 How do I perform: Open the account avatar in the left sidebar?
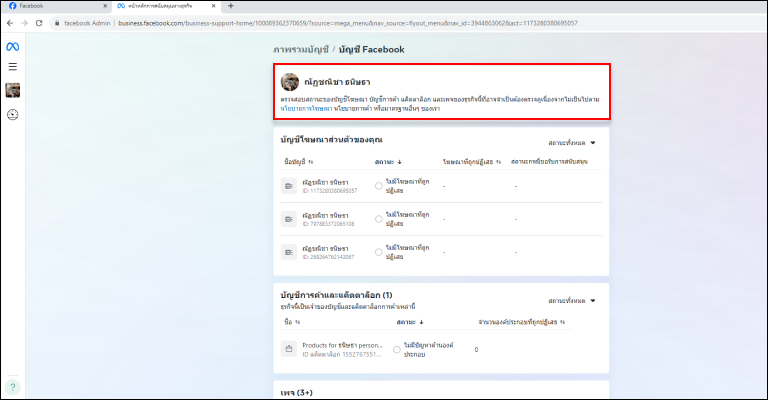coord(13,90)
